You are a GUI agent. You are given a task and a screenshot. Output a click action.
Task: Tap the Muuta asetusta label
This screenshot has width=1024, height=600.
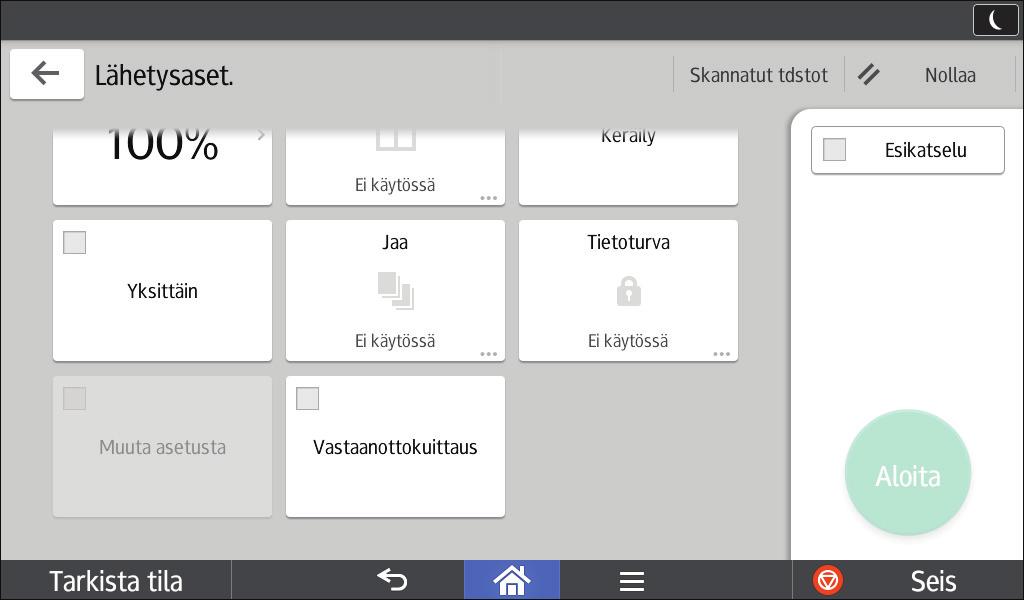tap(163, 447)
